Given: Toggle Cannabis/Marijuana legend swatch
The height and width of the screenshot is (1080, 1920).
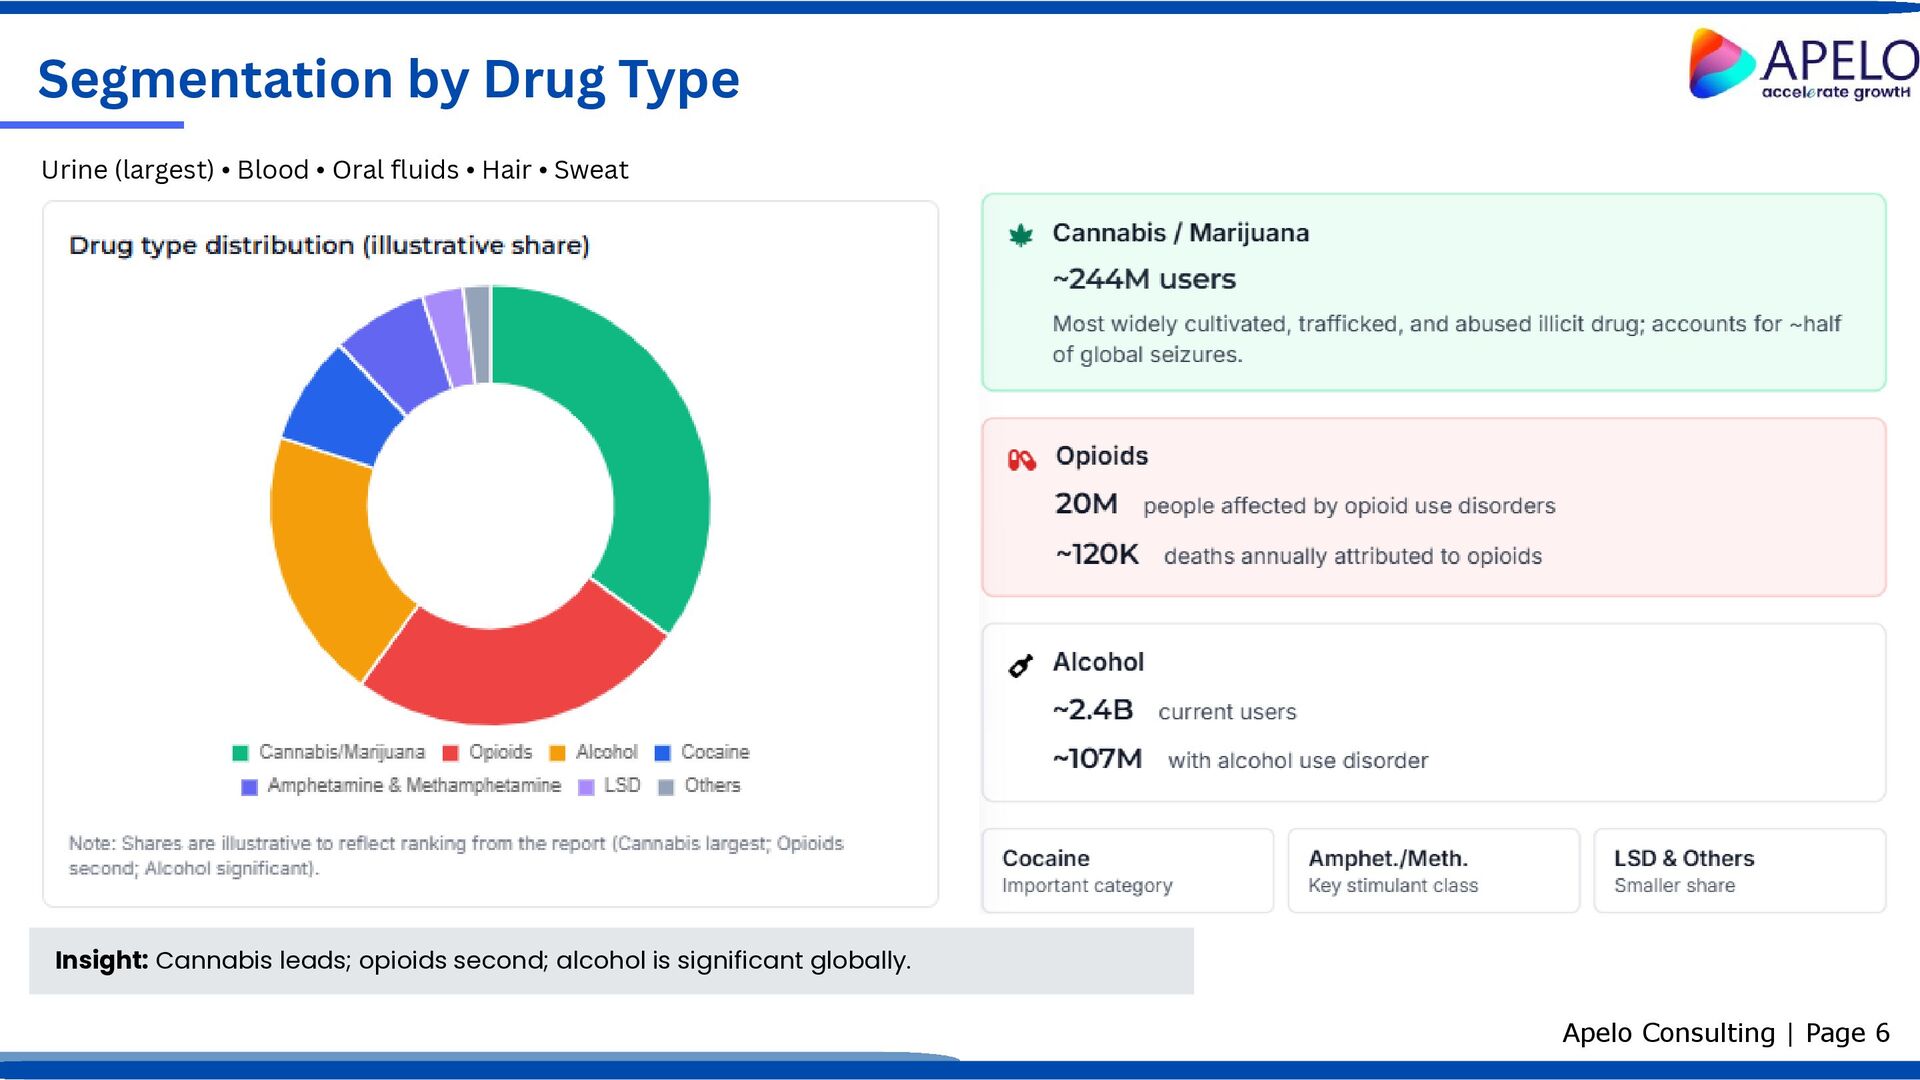Looking at the screenshot, I should click(240, 753).
